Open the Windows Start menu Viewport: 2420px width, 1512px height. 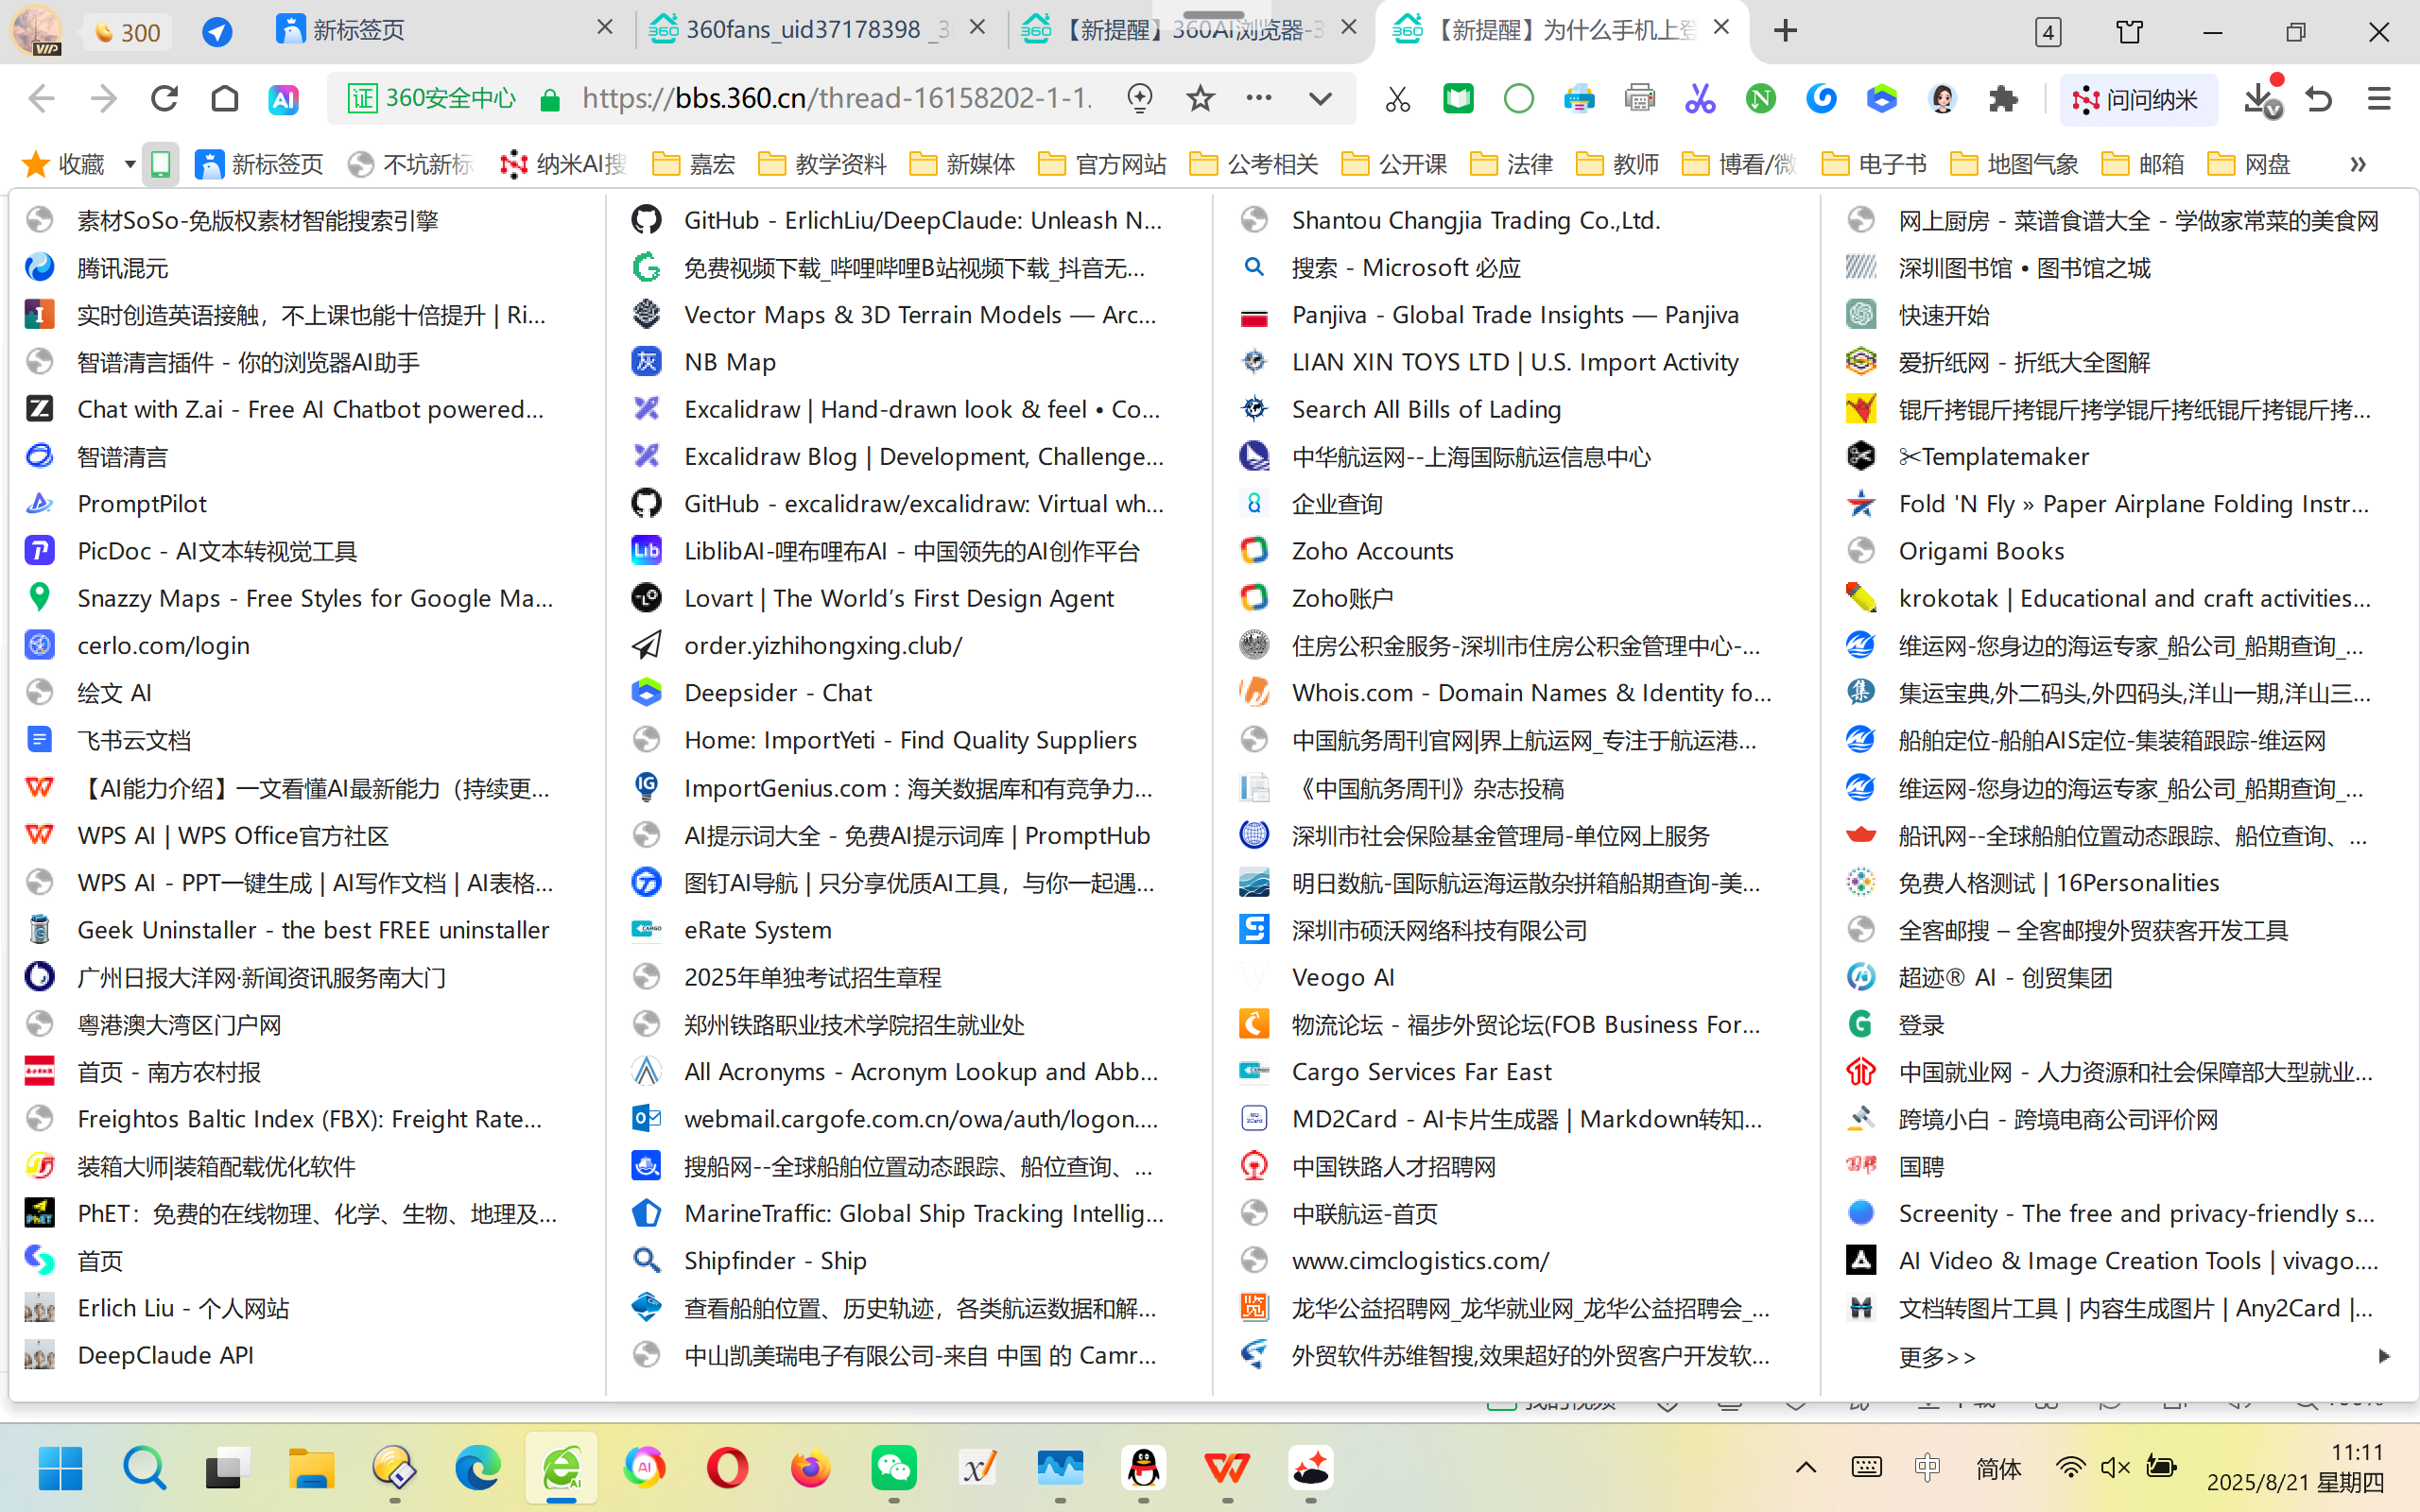click(x=61, y=1468)
